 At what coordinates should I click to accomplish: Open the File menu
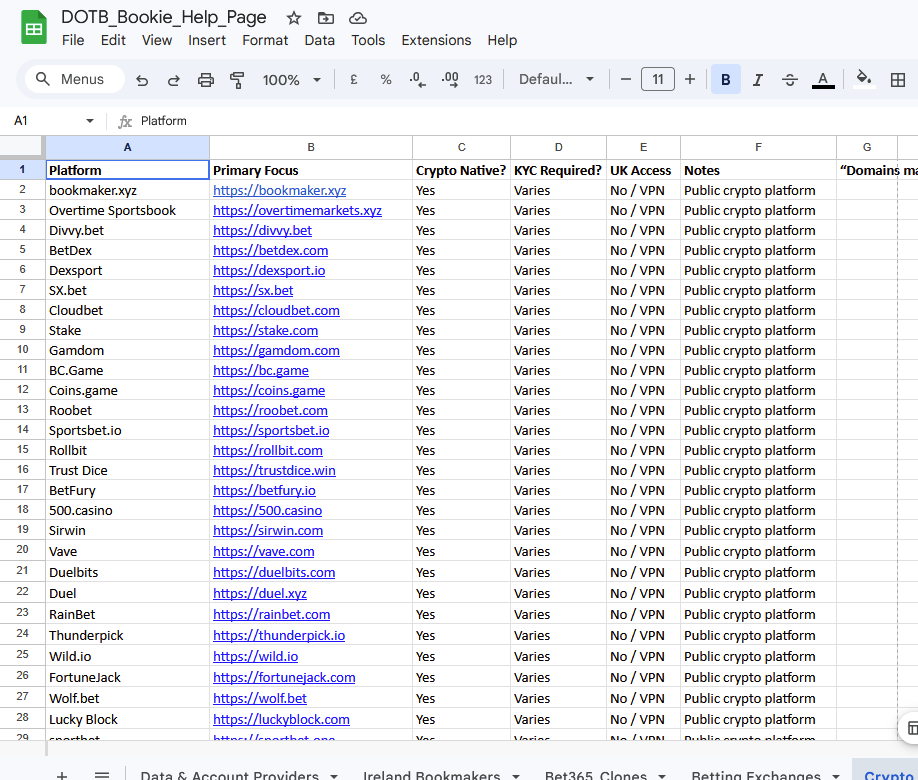[x=73, y=40]
